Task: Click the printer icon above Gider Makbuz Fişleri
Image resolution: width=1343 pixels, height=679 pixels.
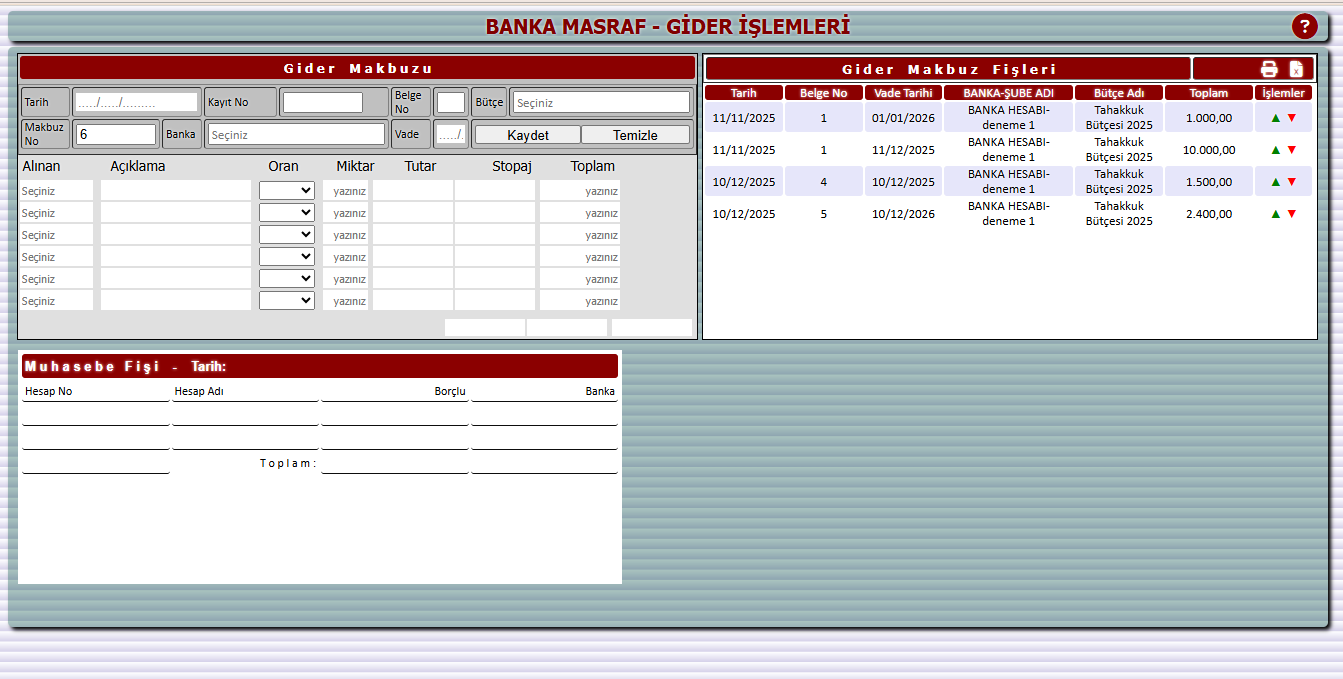Action: [x=1269, y=69]
